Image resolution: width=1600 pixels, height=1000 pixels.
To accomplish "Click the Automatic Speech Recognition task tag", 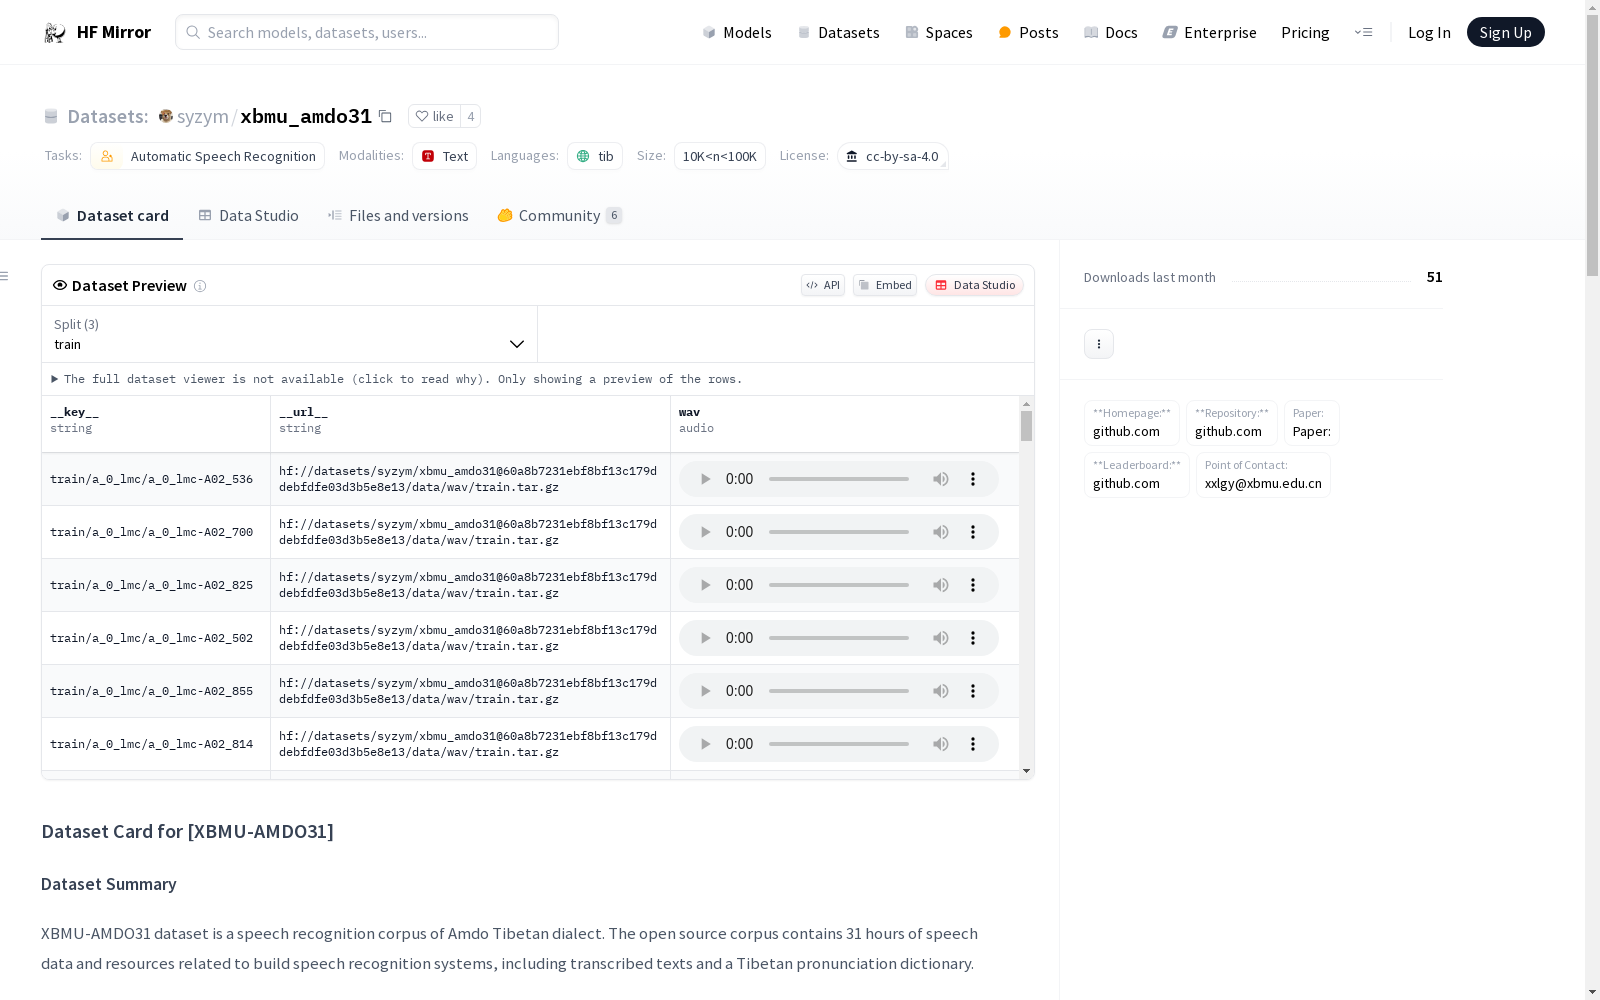I will (x=208, y=156).
